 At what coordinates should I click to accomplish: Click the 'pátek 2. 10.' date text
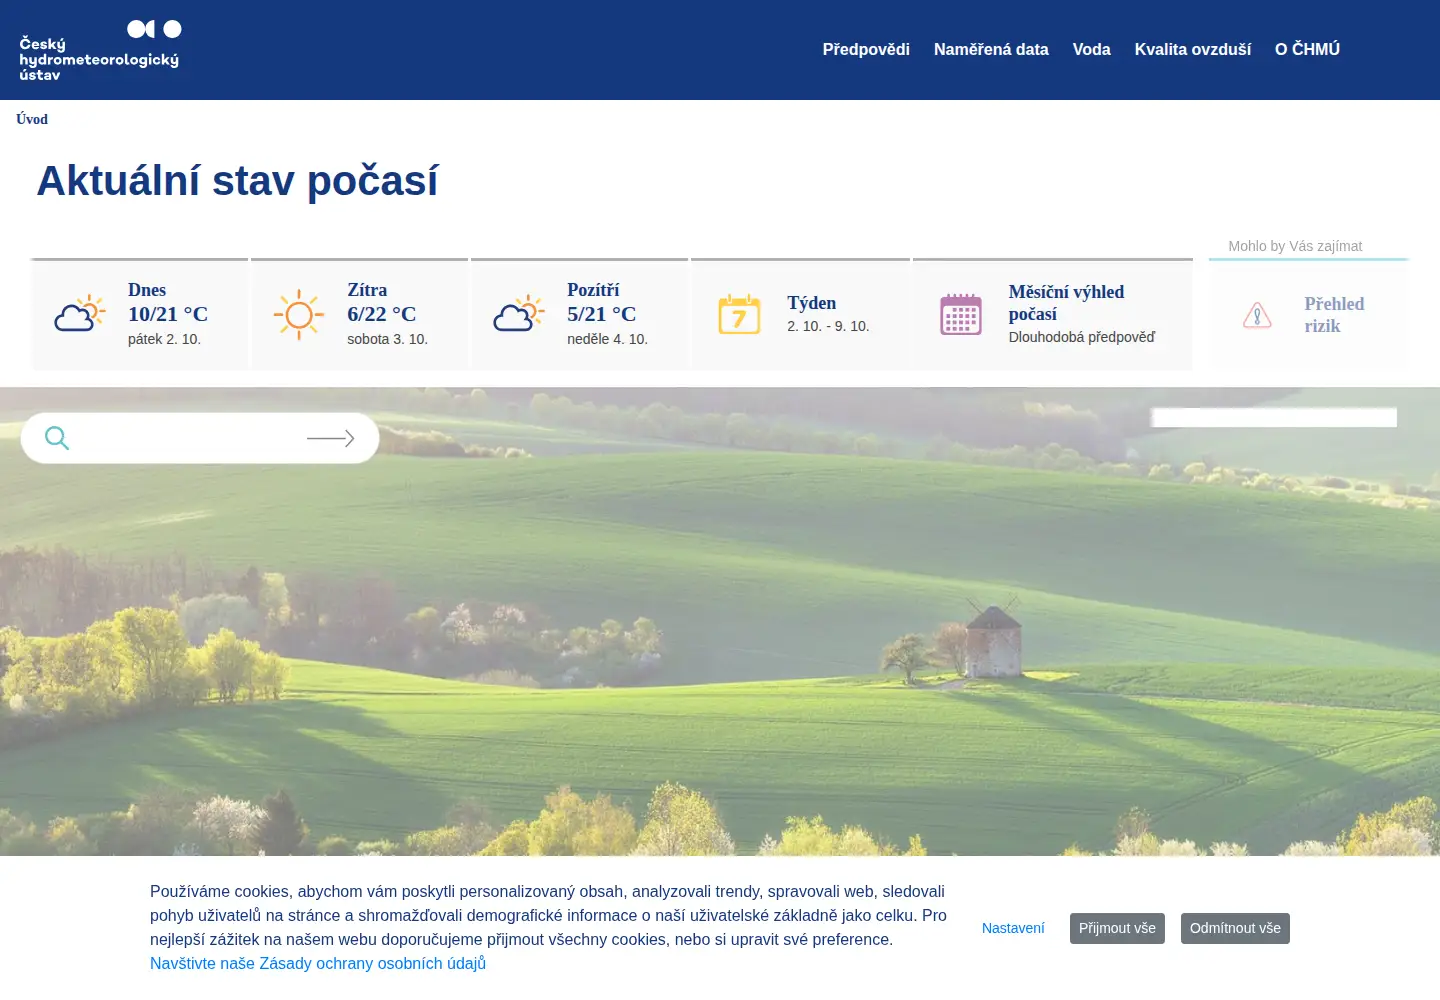pyautogui.click(x=164, y=339)
